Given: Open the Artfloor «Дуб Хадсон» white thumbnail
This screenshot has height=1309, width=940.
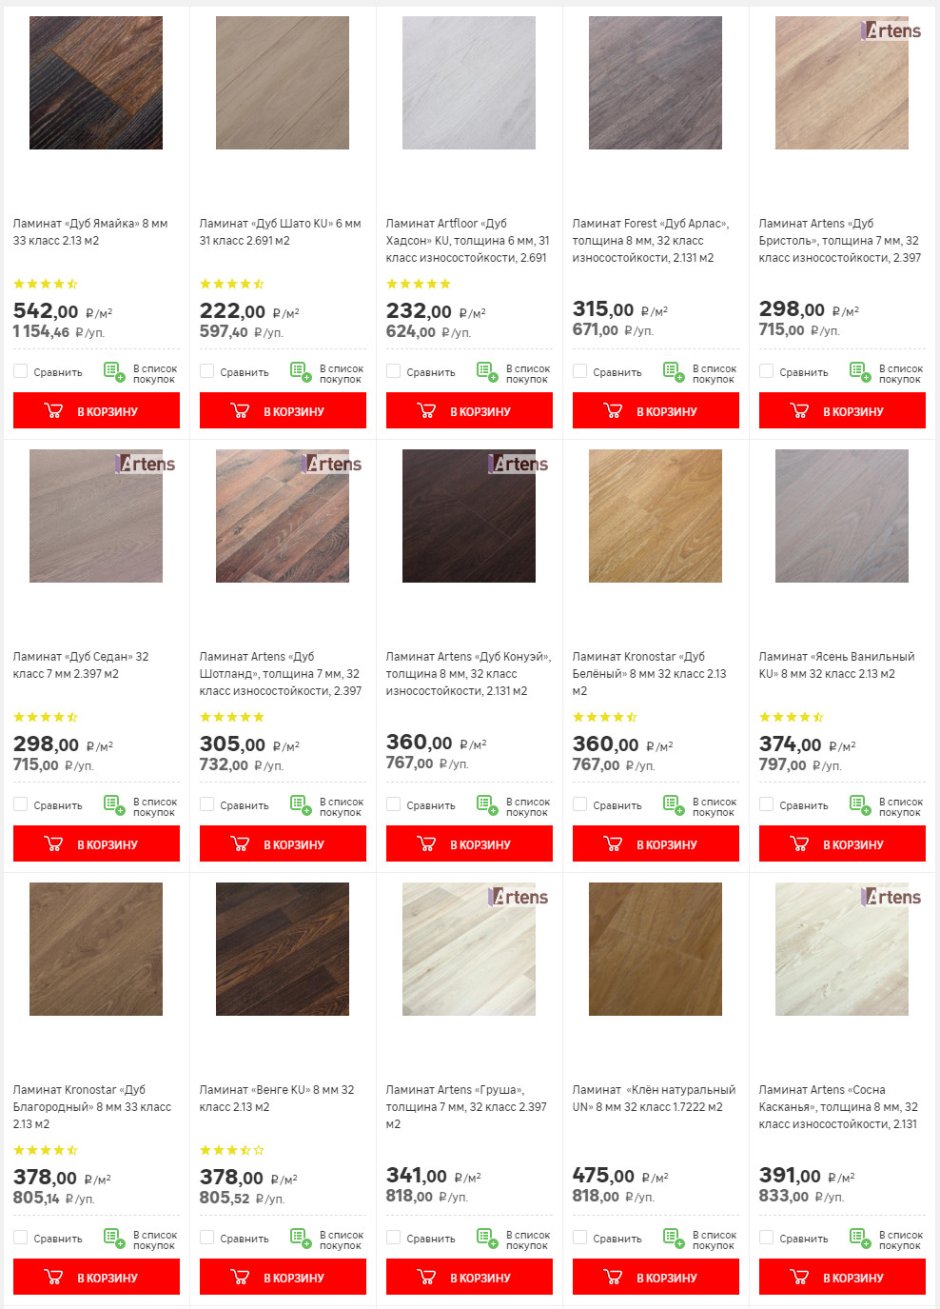Looking at the screenshot, I should point(469,83).
